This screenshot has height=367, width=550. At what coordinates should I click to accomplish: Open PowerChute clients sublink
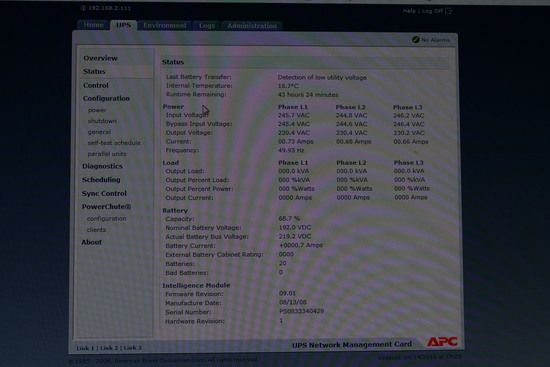coord(96,230)
